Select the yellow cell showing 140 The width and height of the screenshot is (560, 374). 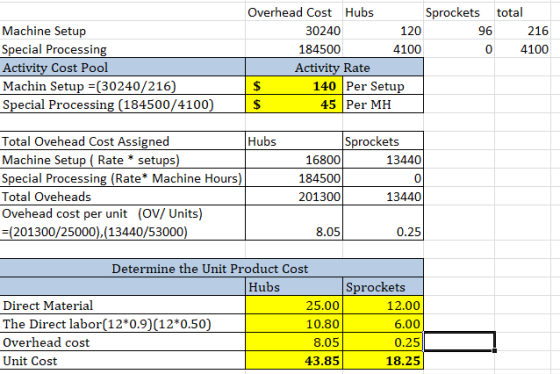point(294,86)
